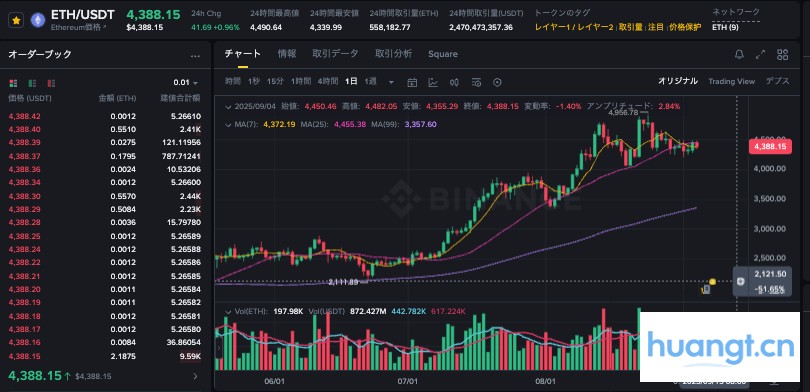Click the 注目 token tag
The height and width of the screenshot is (392, 810).
[656, 27]
